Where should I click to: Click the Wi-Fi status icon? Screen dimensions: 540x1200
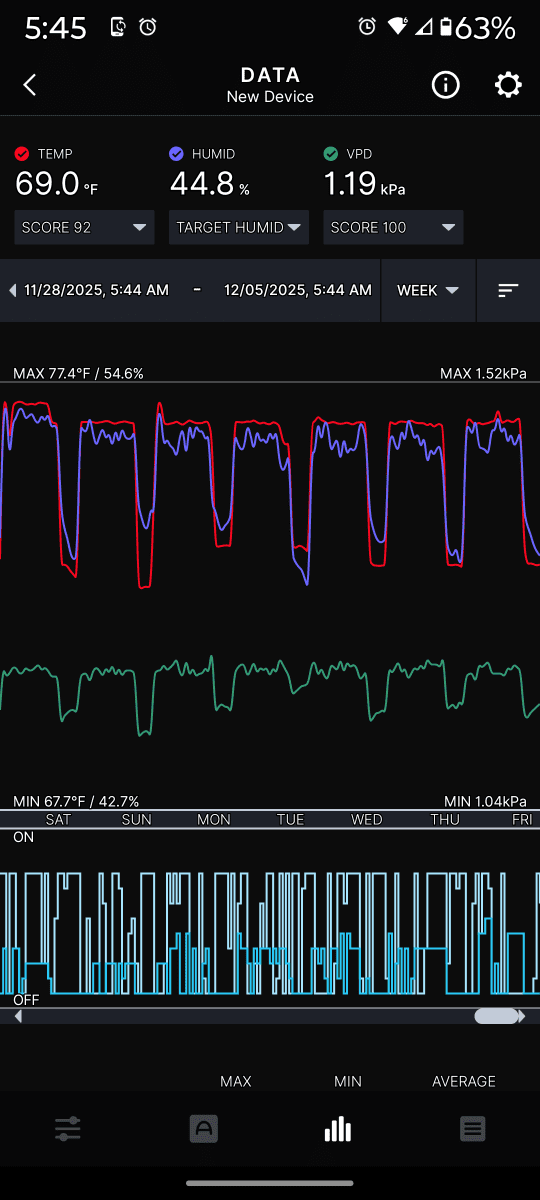pyautogui.click(x=398, y=28)
